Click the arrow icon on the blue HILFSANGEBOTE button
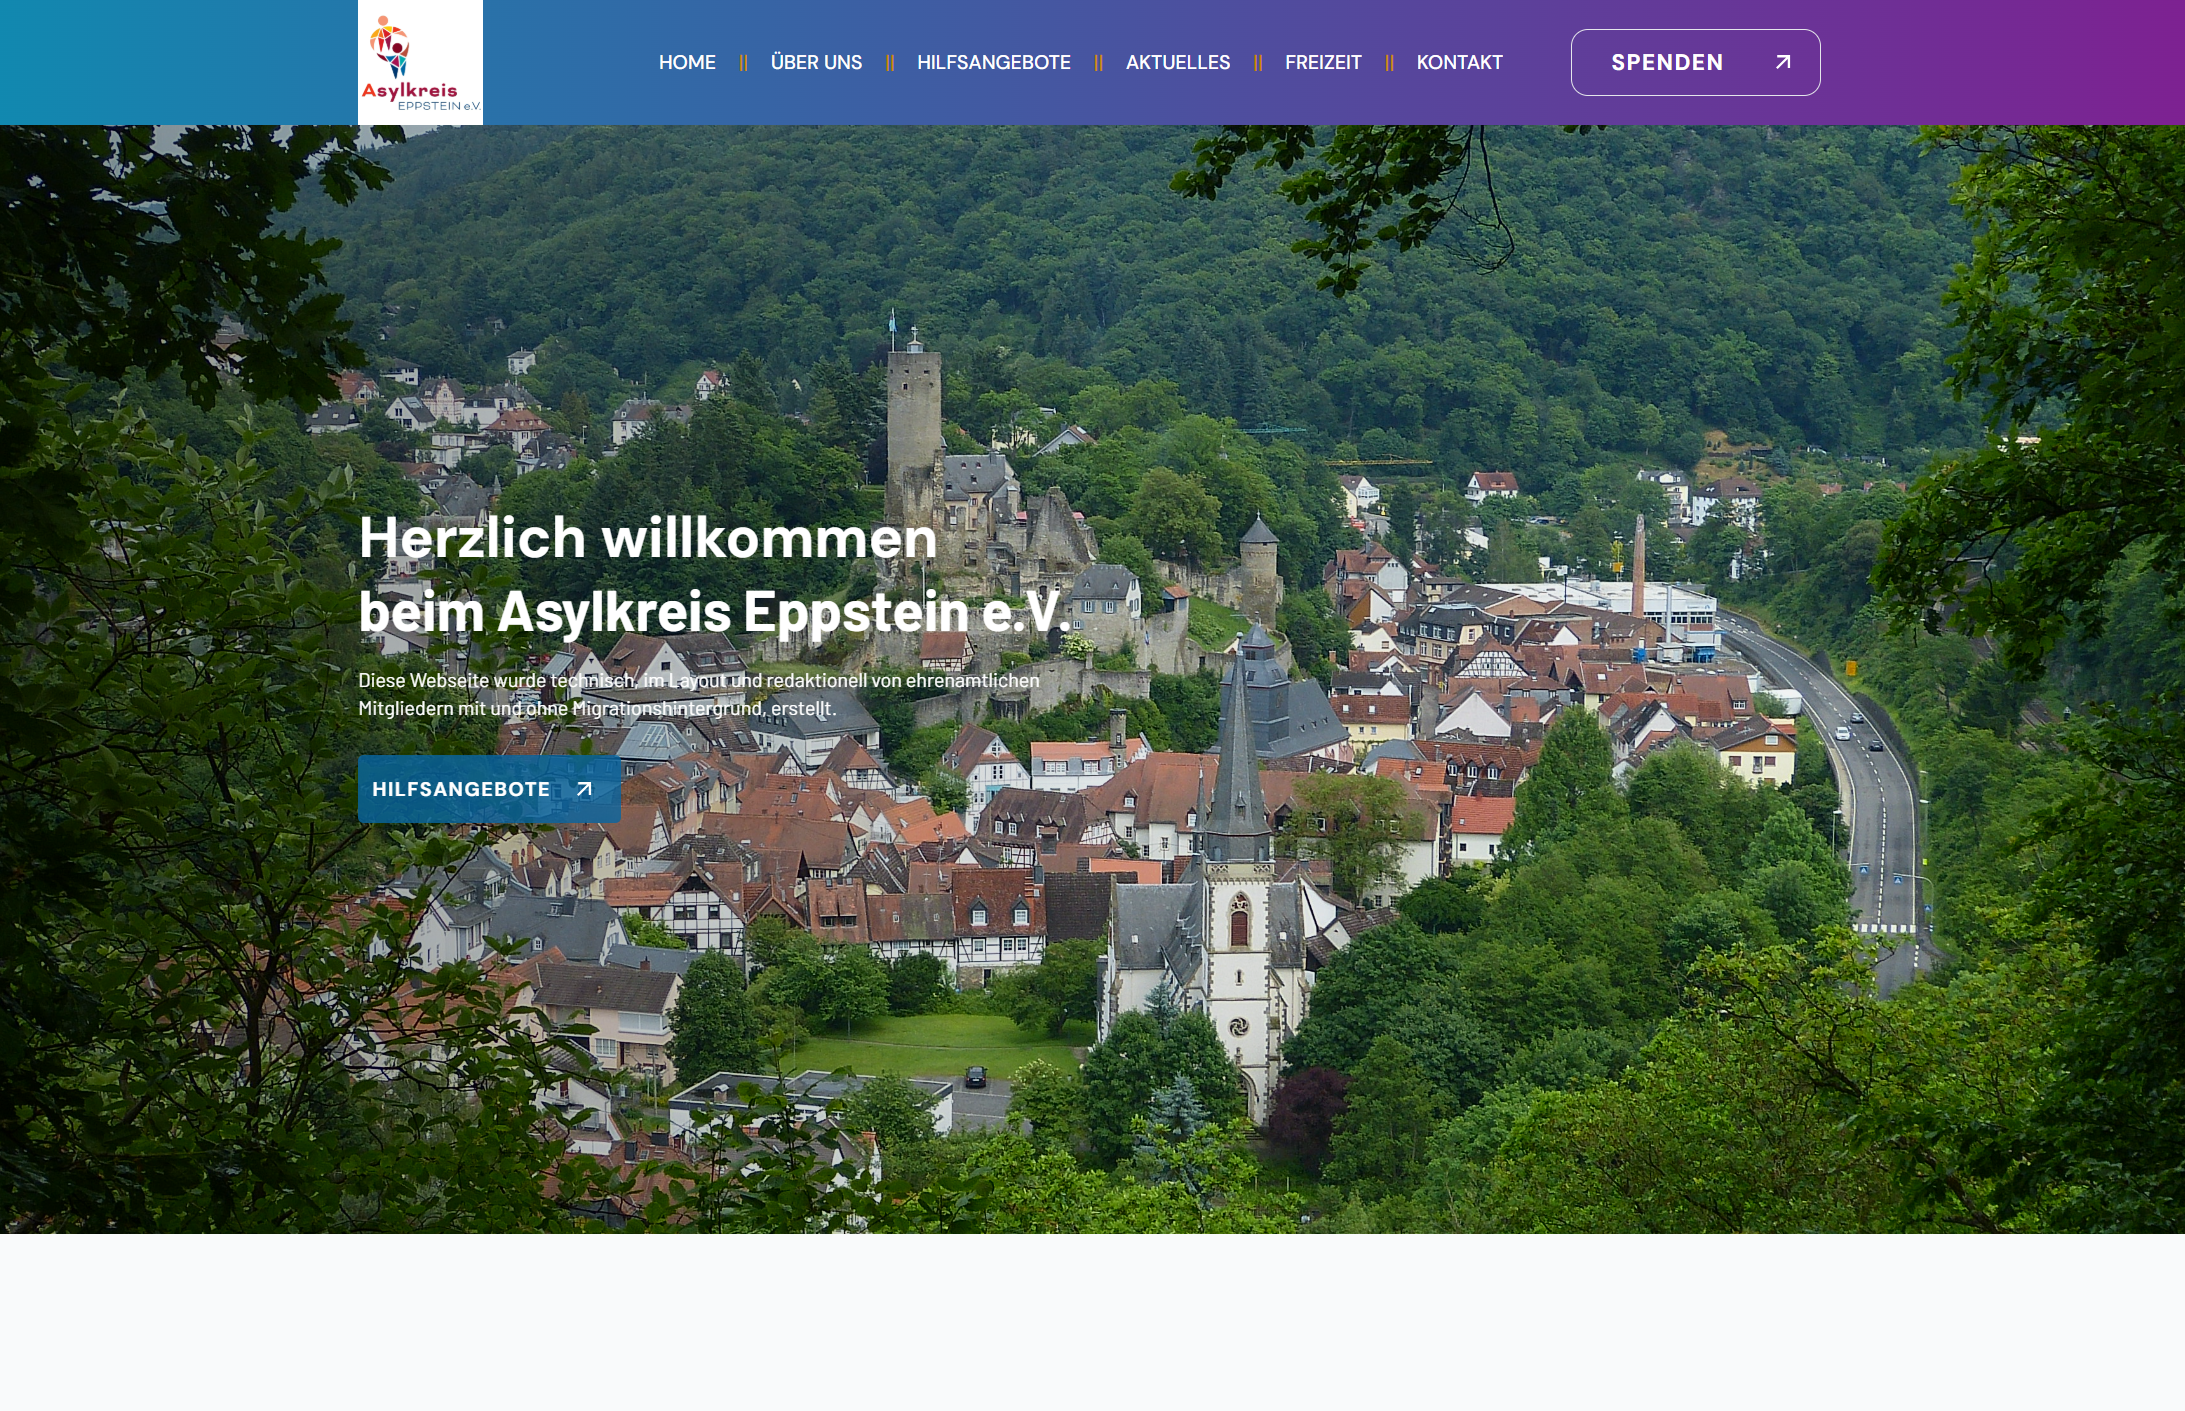 [x=585, y=789]
